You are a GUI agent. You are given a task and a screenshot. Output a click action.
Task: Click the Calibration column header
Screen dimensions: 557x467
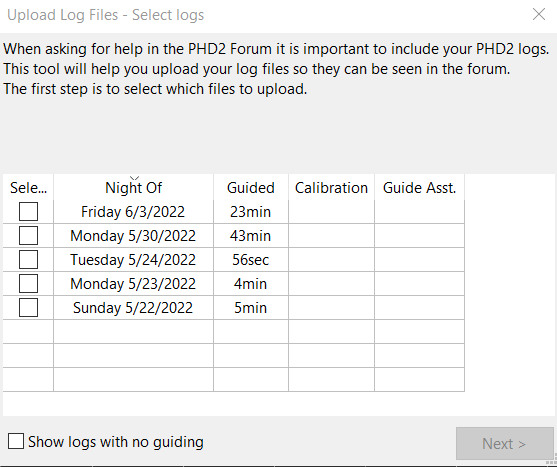(x=331, y=187)
